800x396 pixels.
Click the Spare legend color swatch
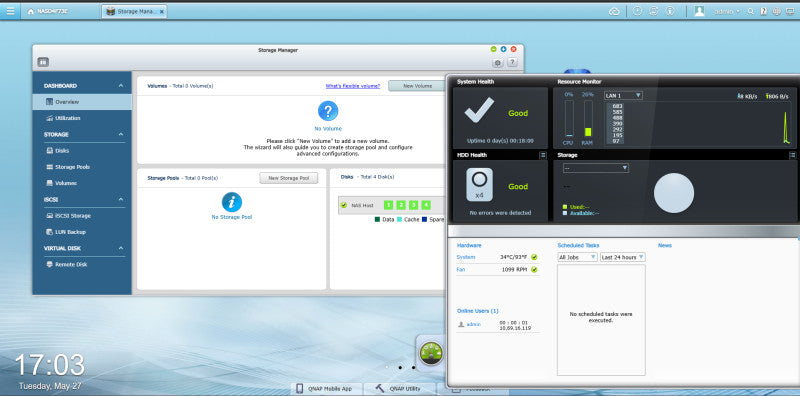click(424, 219)
